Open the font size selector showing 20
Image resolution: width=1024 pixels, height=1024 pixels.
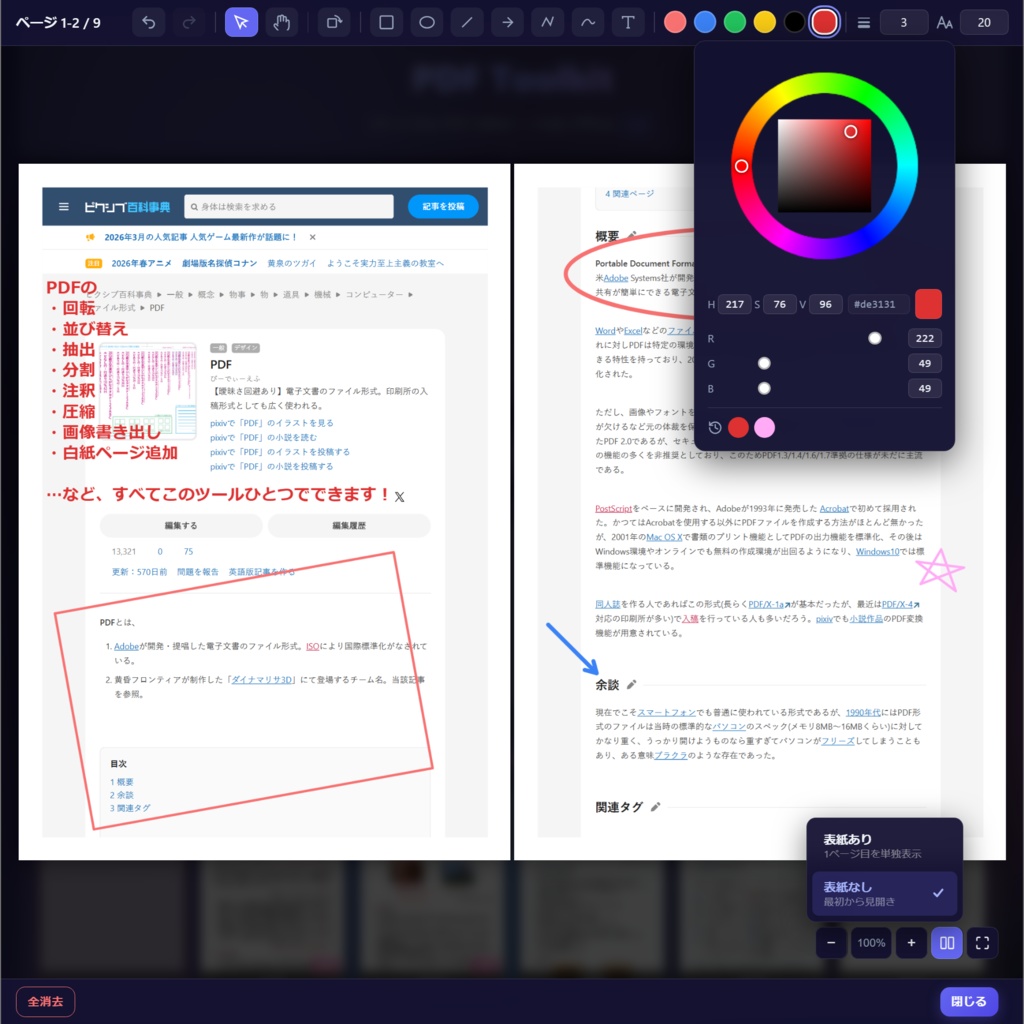[984, 21]
